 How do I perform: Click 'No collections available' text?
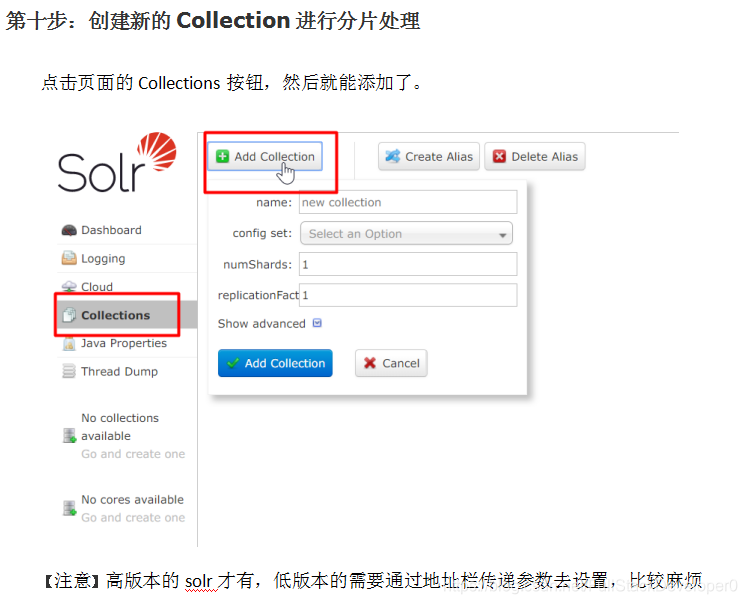point(120,427)
